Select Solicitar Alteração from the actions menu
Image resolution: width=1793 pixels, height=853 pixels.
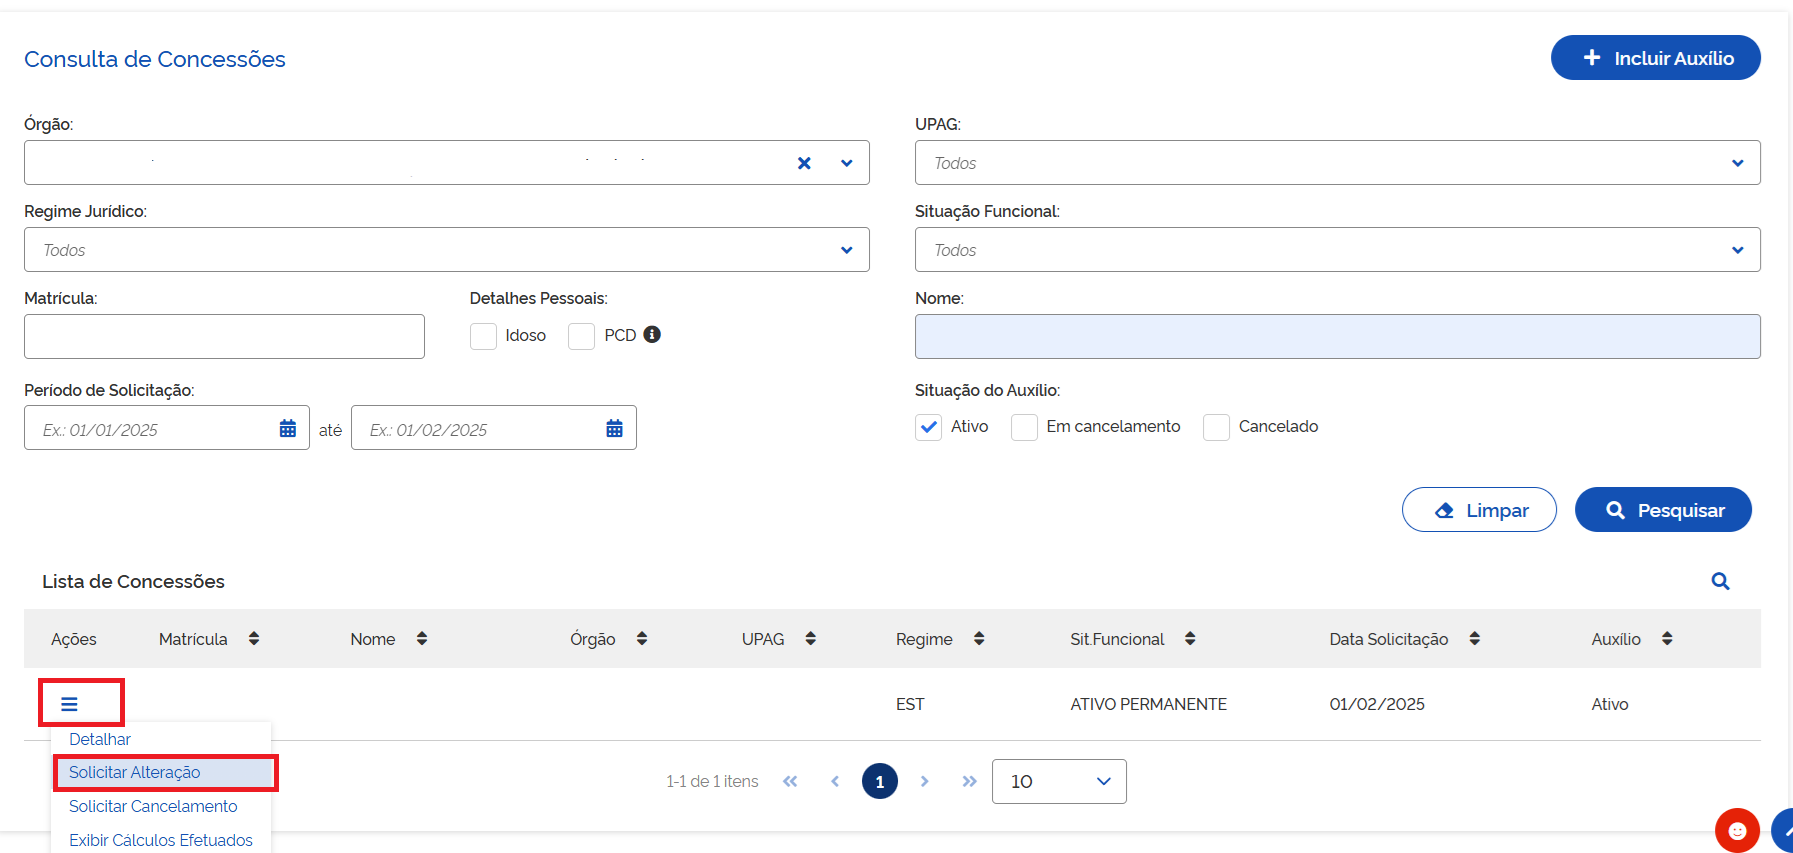pyautogui.click(x=135, y=772)
